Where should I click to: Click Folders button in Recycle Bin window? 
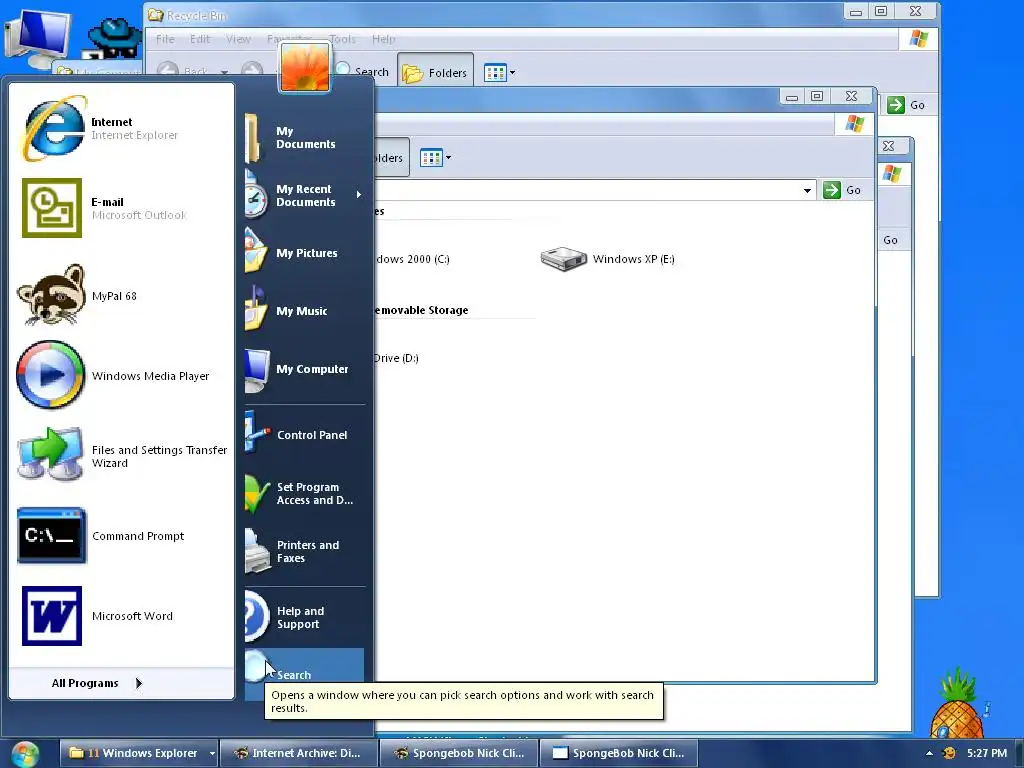click(435, 72)
